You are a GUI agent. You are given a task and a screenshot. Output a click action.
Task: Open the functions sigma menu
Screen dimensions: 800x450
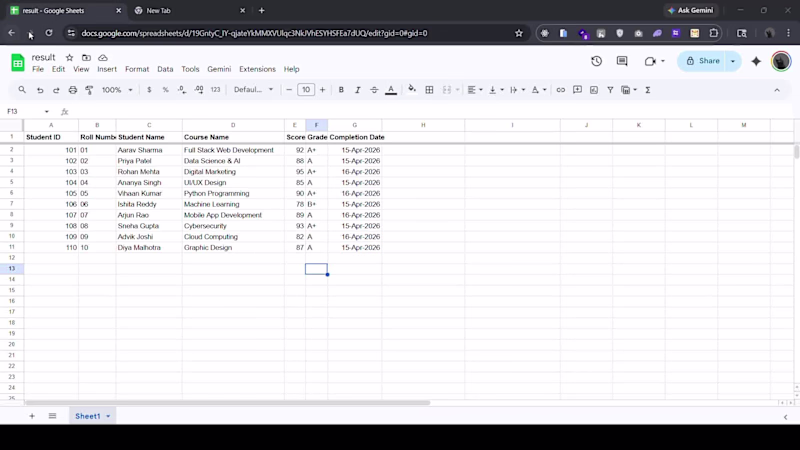[648, 90]
